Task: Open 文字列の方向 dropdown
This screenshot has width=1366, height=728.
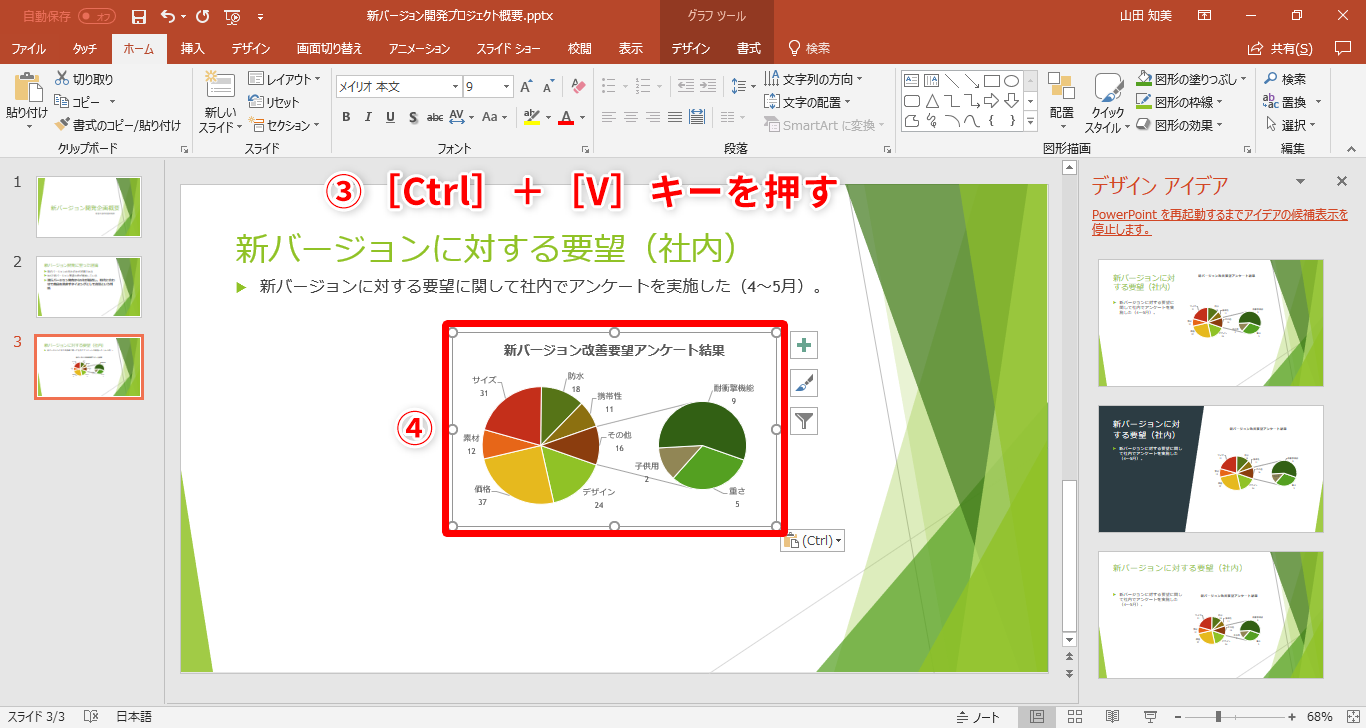Action: click(x=813, y=79)
